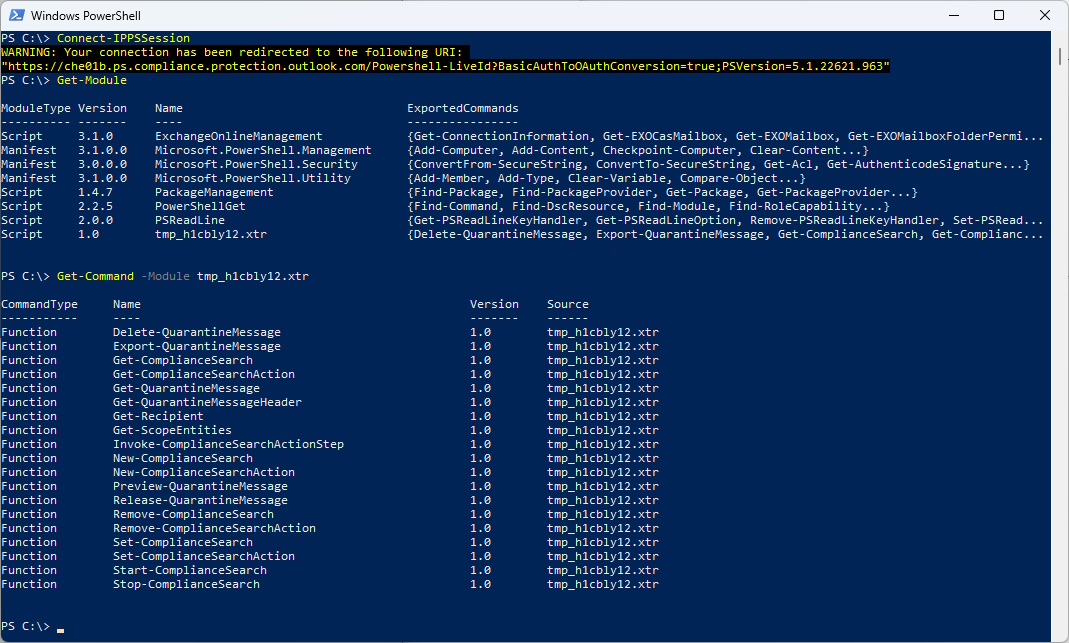Maximize the Windows PowerShell window

[x=999, y=15]
